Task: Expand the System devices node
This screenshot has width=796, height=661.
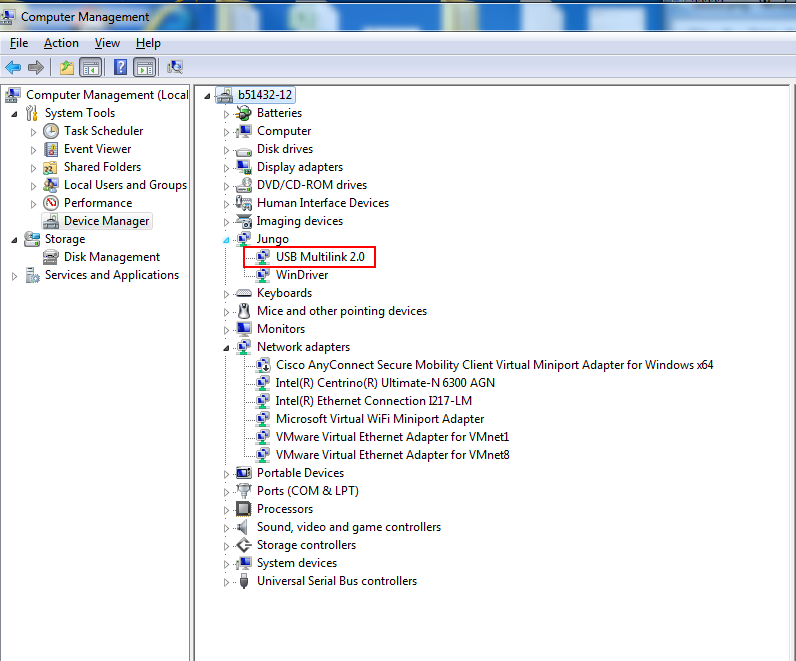Action: [x=226, y=564]
